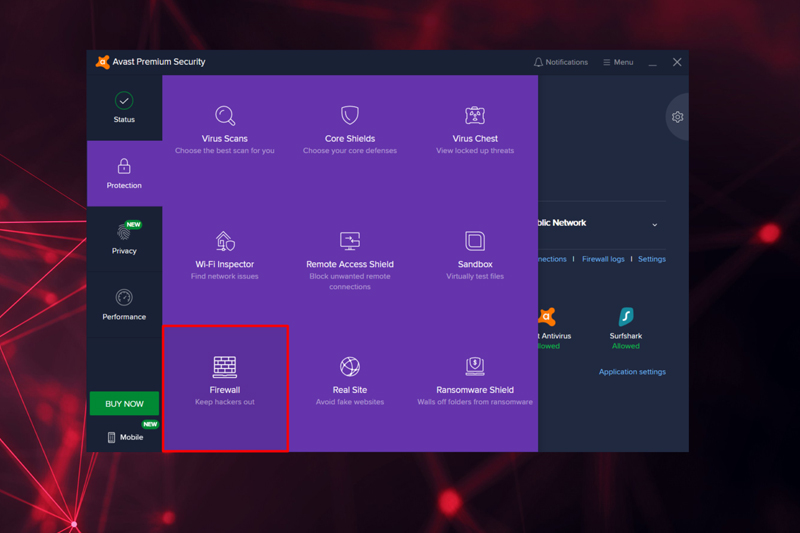
Task: Open the Virus Scans magnifier icon
Action: (x=225, y=115)
